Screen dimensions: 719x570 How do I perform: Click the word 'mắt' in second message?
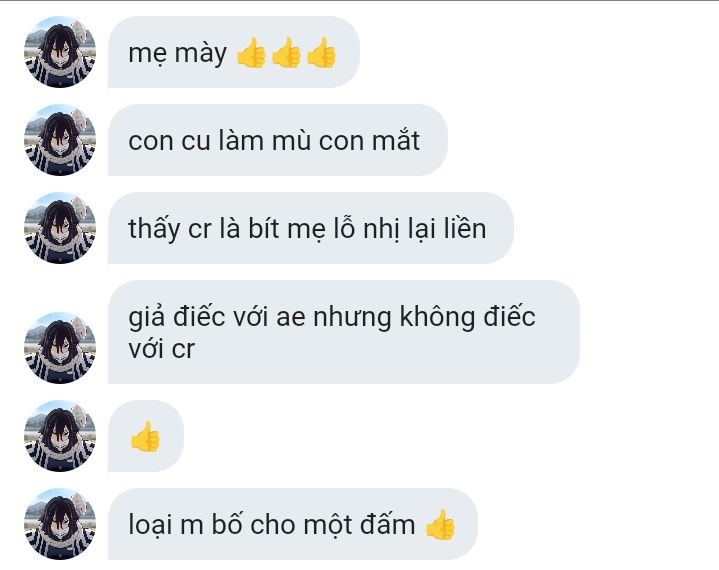tap(396, 140)
